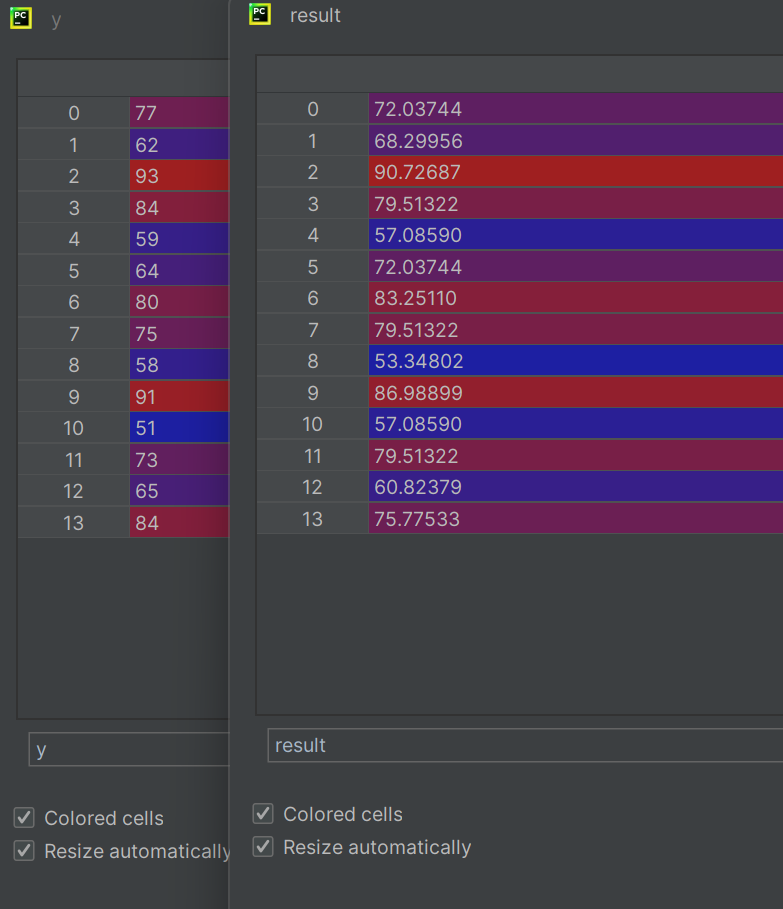Click row header 12 in y table
The width and height of the screenshot is (783, 909).
pyautogui.click(x=74, y=491)
